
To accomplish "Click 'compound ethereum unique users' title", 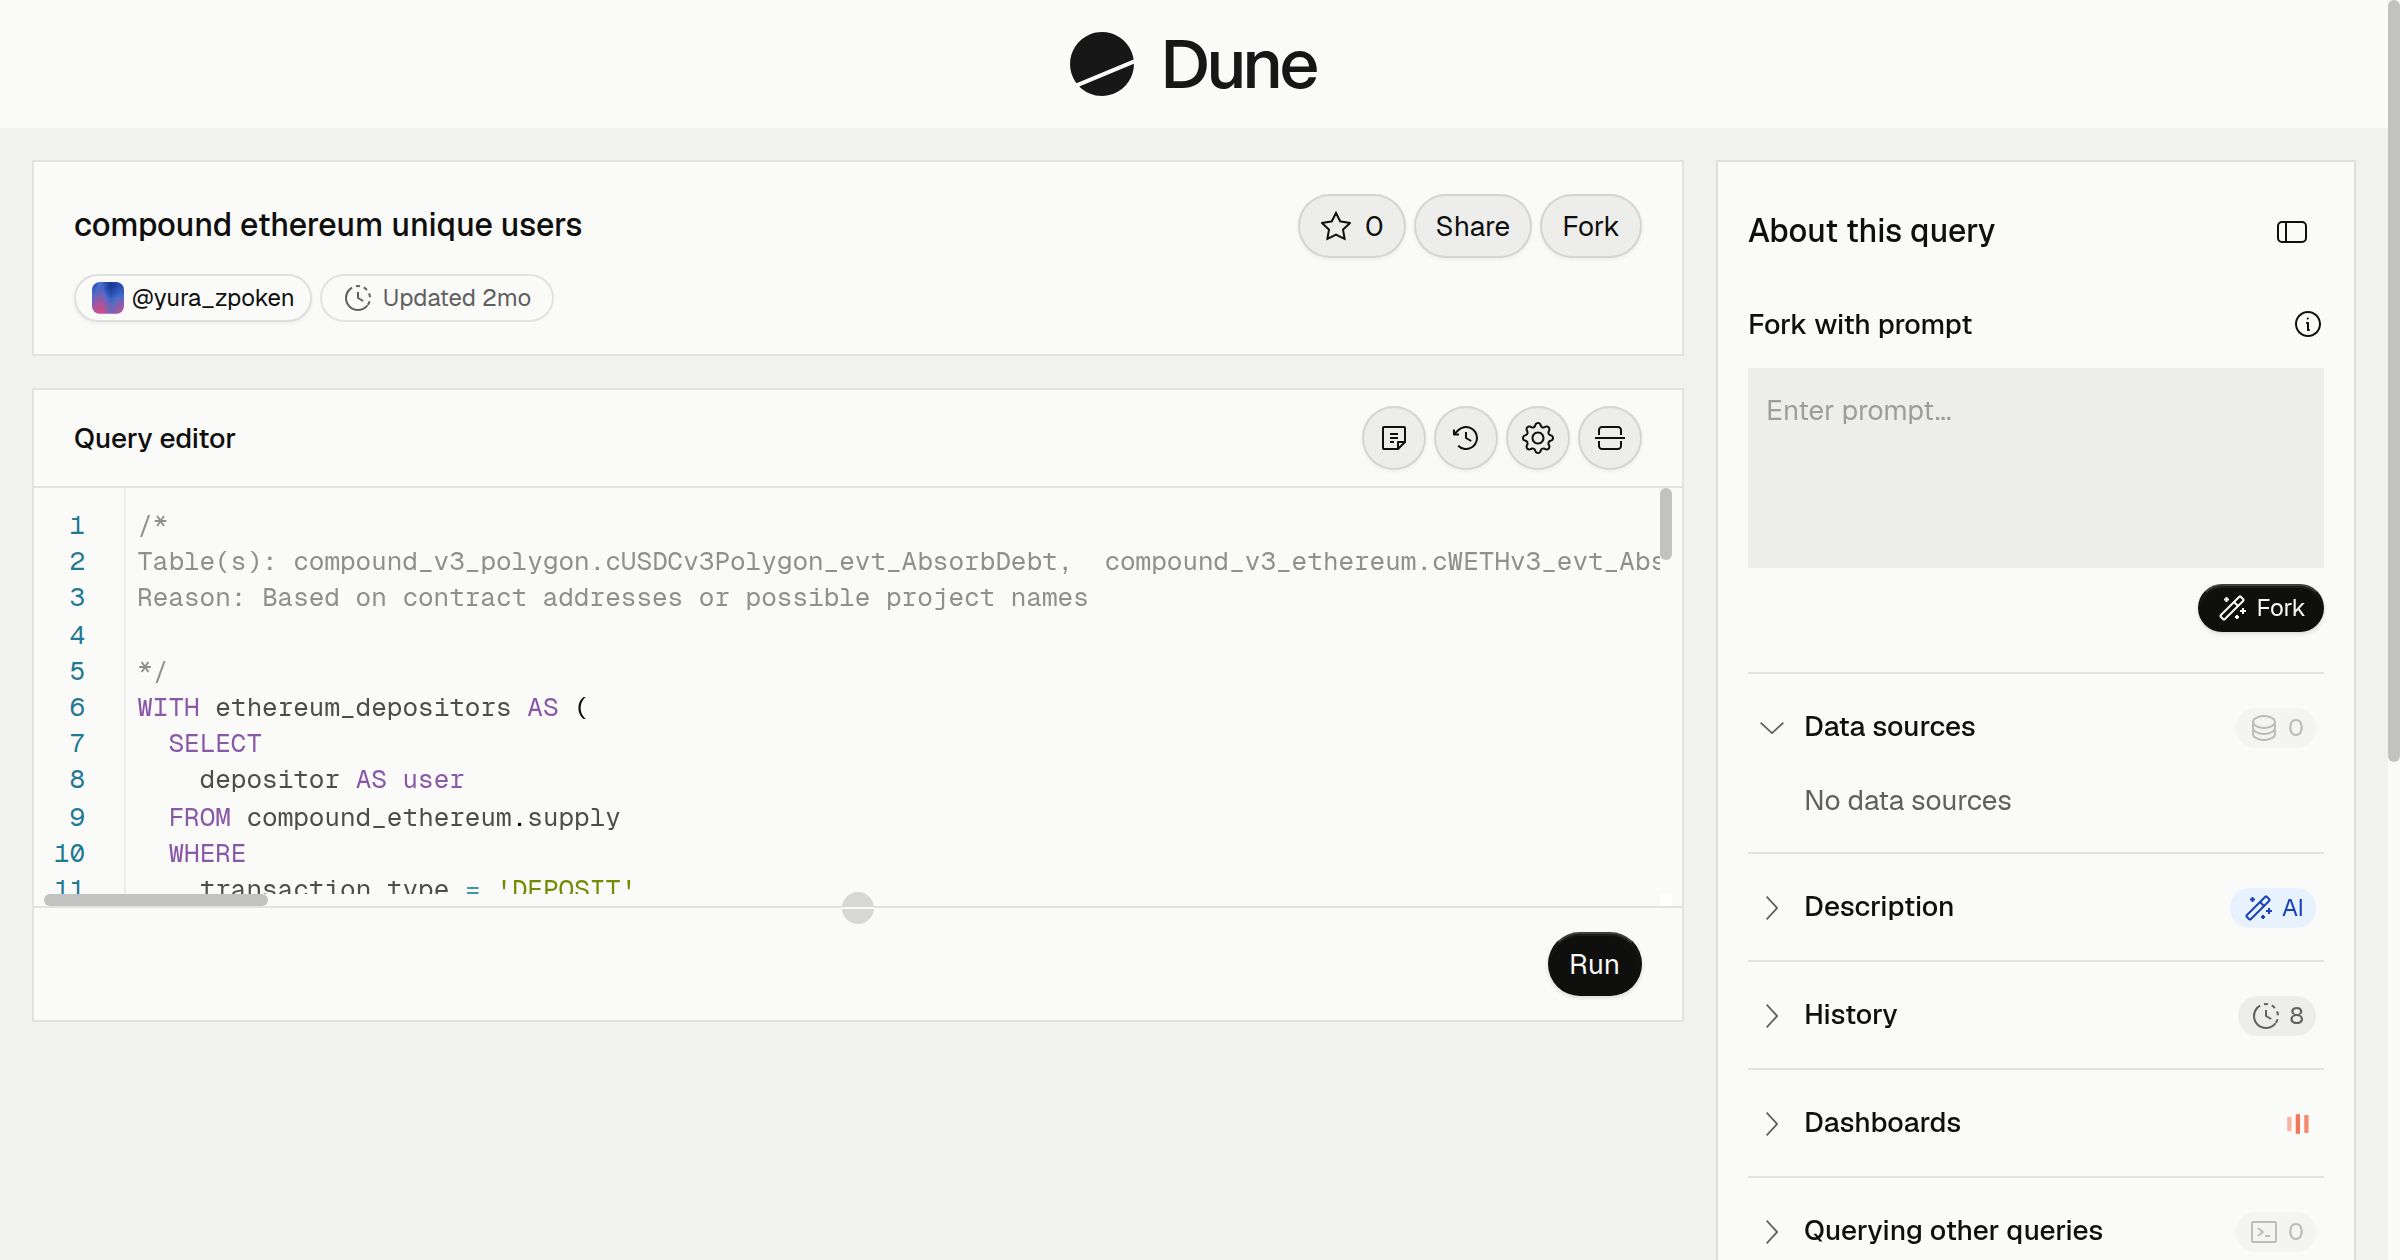I will (328, 225).
